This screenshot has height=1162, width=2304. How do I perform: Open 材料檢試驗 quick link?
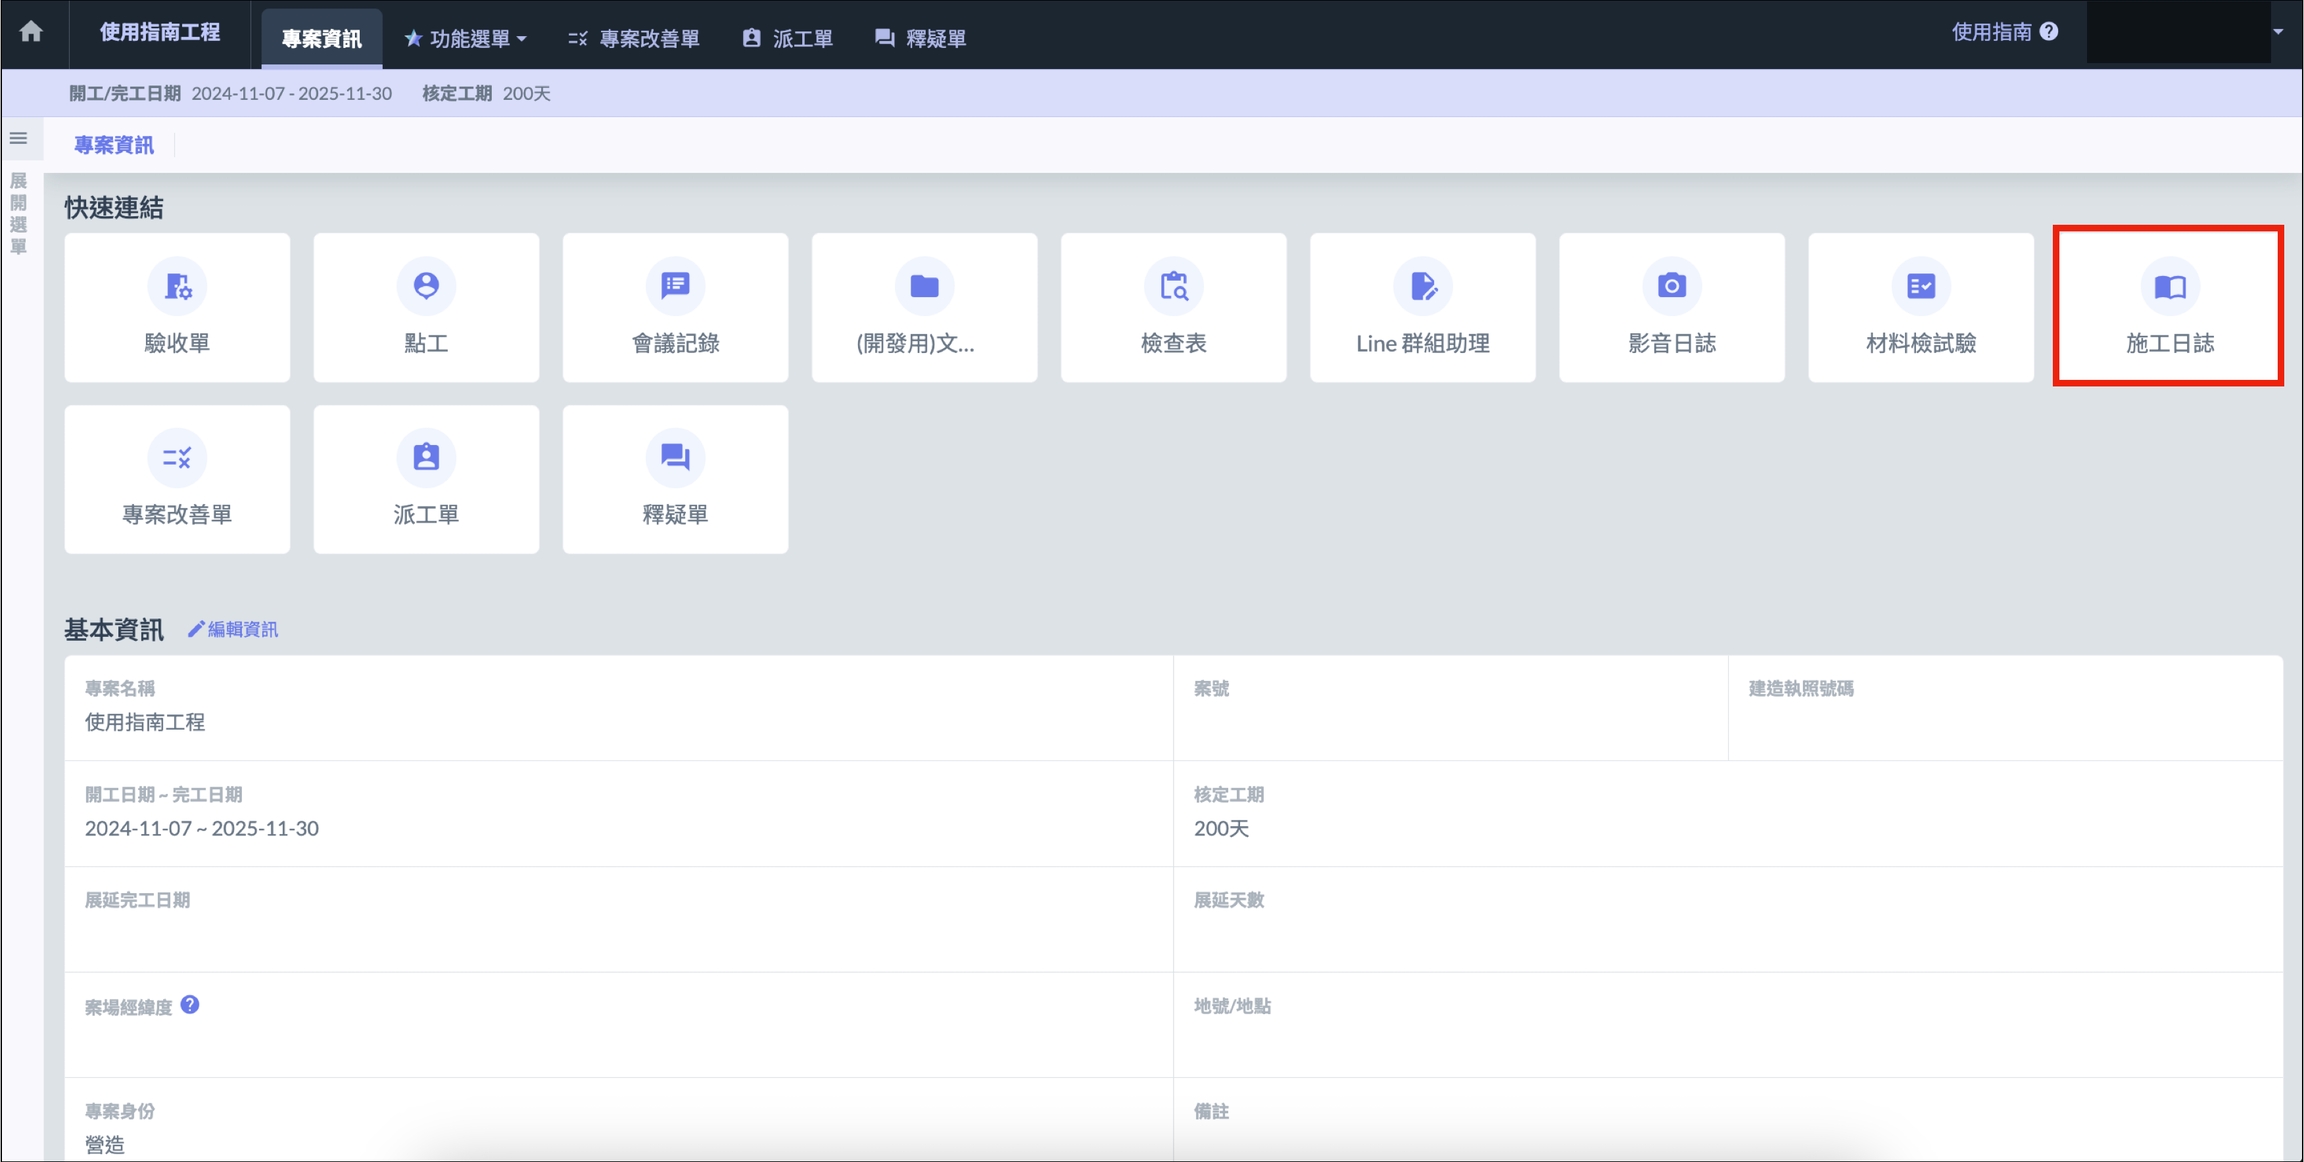(x=1920, y=308)
